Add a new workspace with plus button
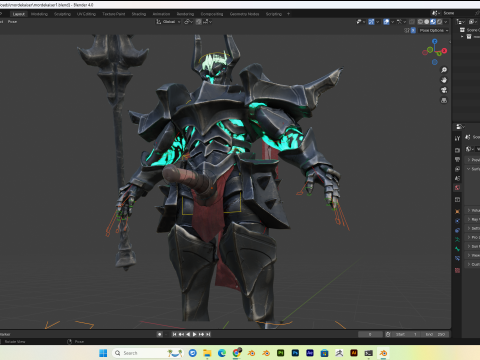The width and height of the screenshot is (480, 360). [288, 14]
